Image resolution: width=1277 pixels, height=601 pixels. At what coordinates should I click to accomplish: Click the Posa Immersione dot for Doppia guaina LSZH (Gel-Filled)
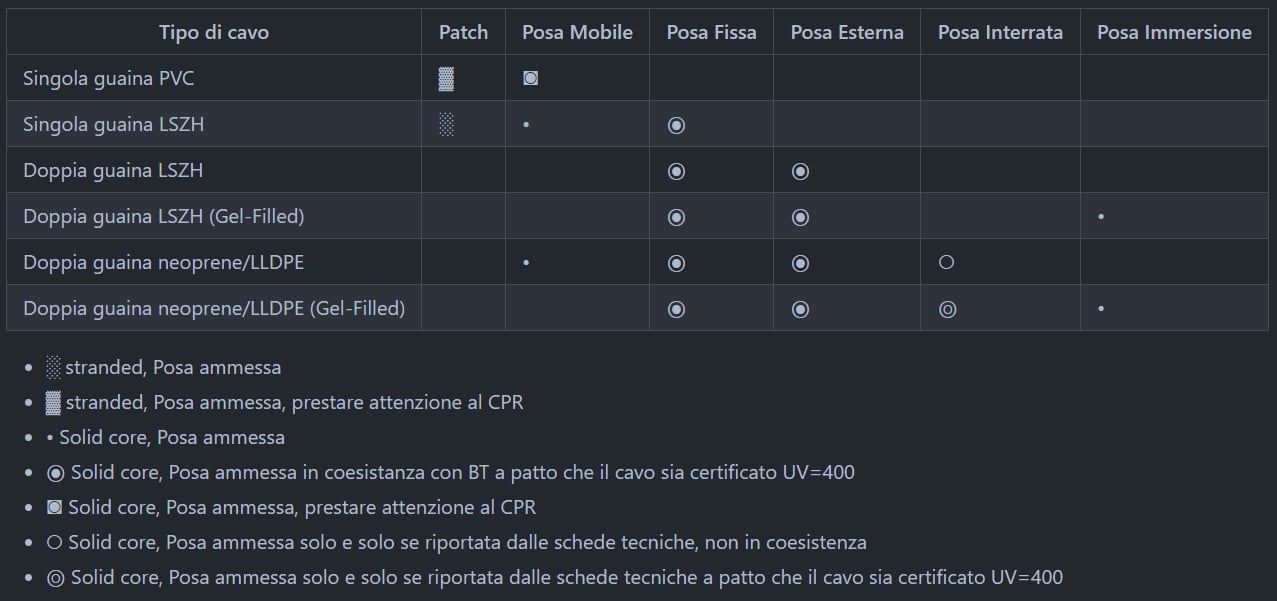point(1101,216)
